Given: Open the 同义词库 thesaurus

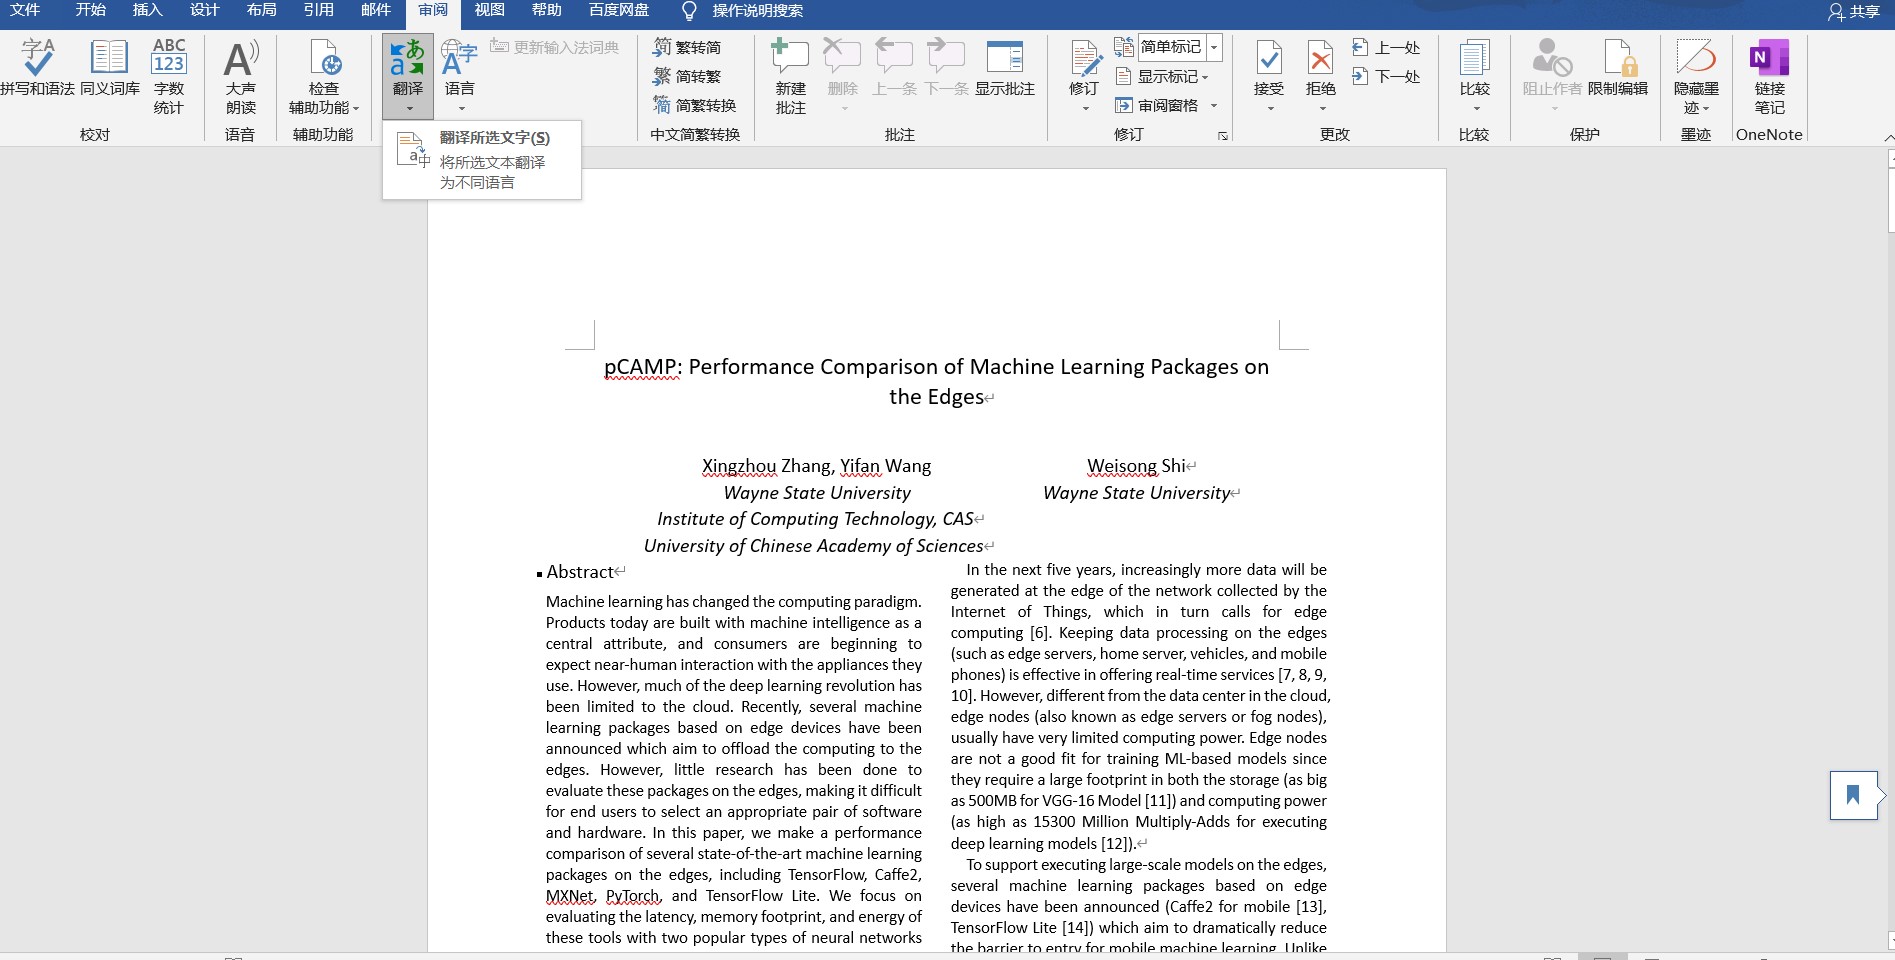Looking at the screenshot, I should 109,68.
